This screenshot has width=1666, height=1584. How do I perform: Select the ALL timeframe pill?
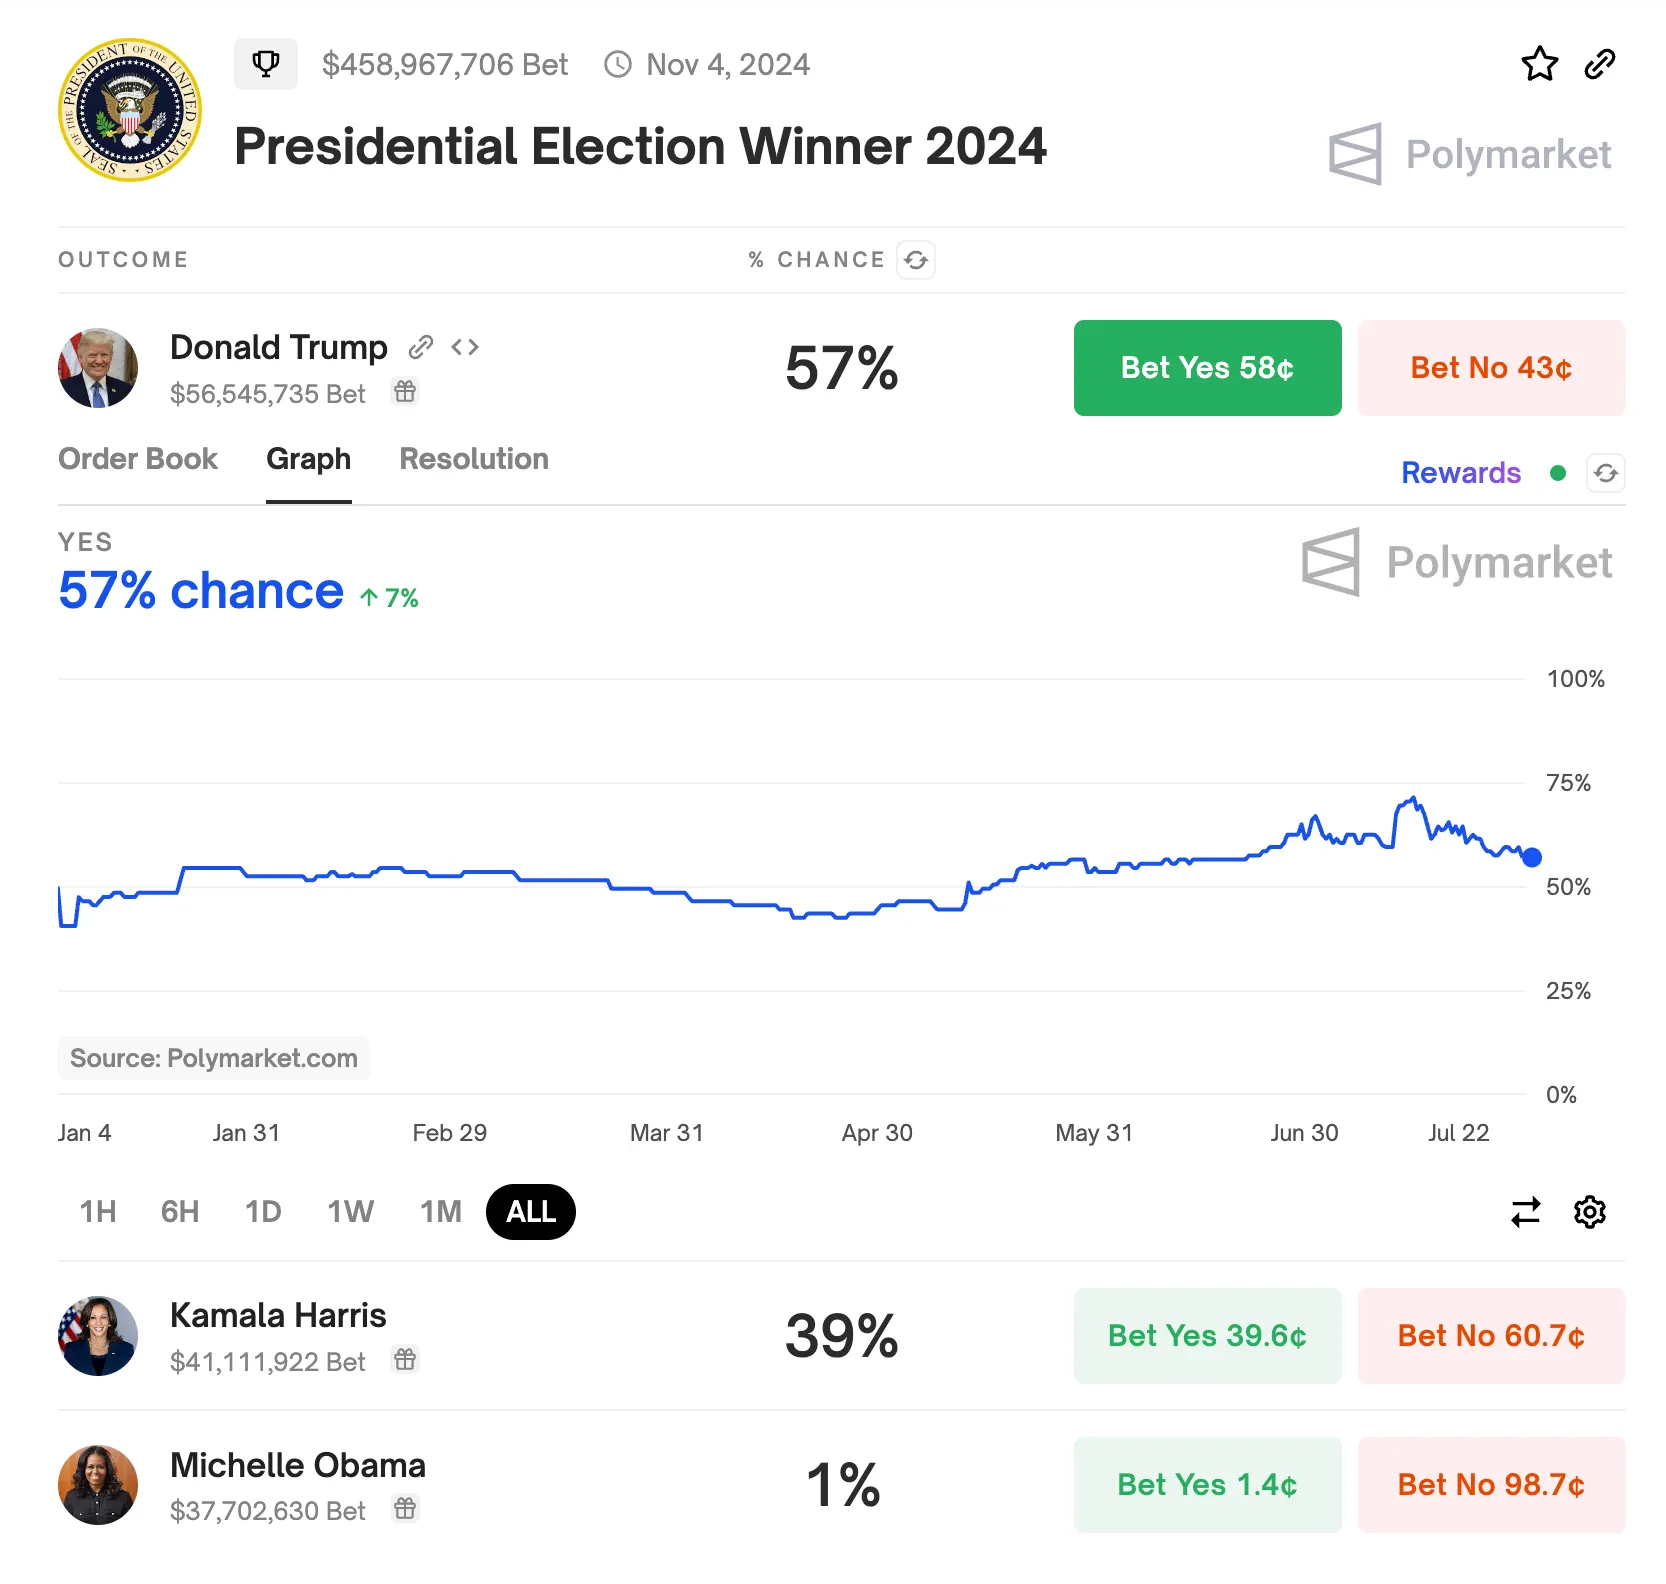(x=530, y=1211)
